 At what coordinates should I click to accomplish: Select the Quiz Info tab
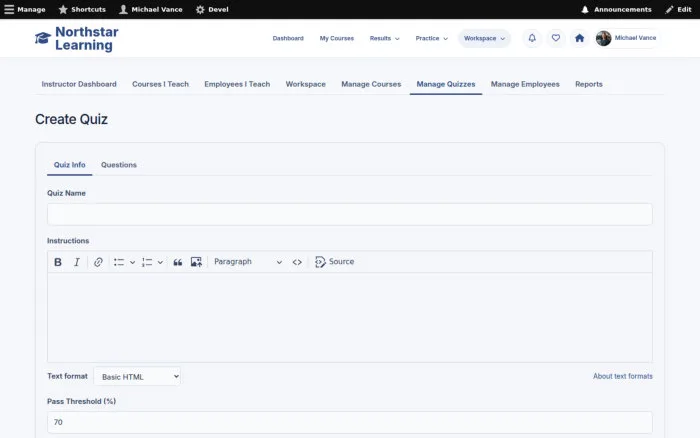70,165
